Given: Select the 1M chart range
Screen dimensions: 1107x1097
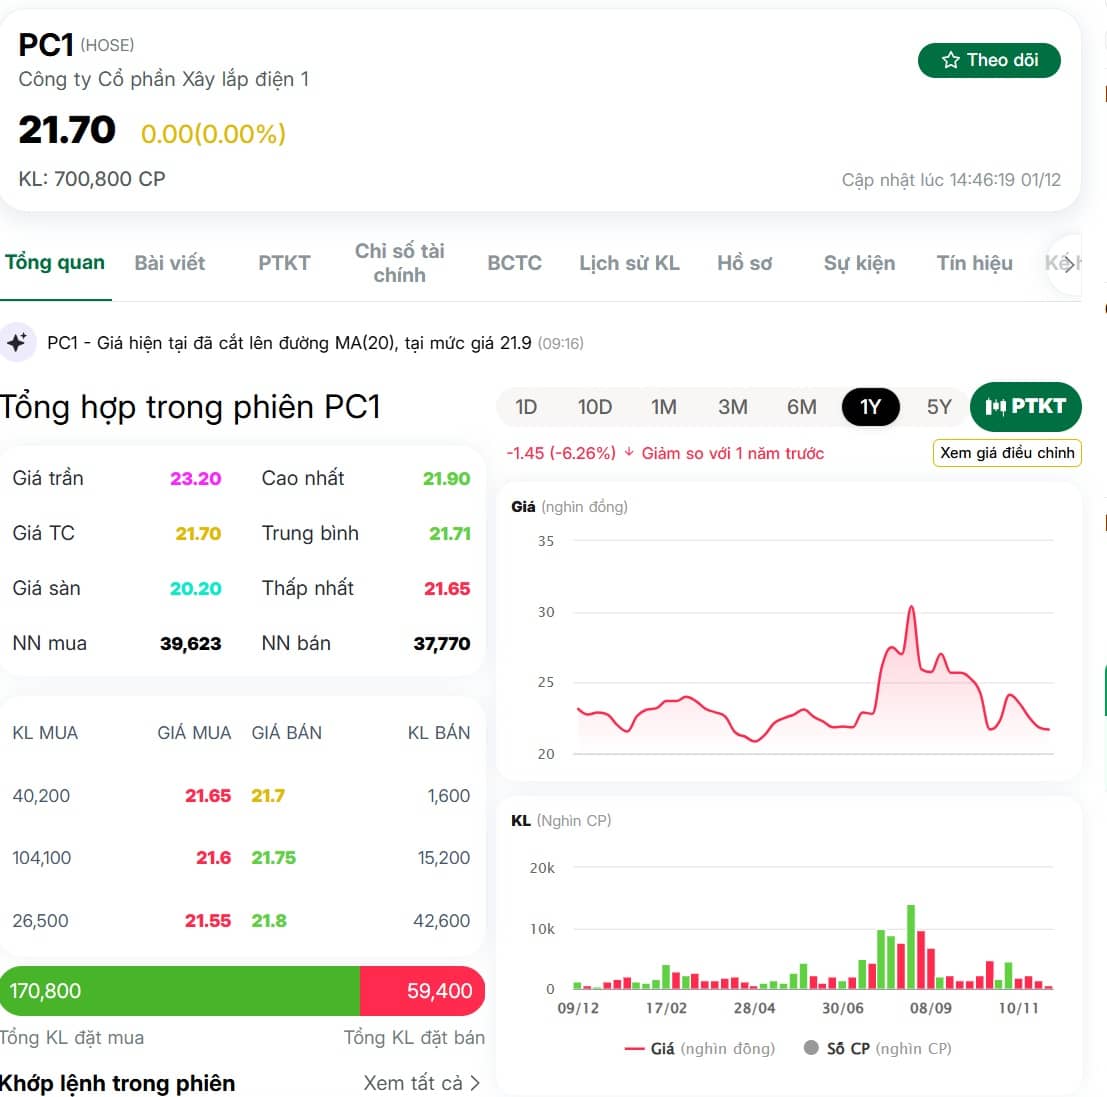Looking at the screenshot, I should tap(664, 407).
